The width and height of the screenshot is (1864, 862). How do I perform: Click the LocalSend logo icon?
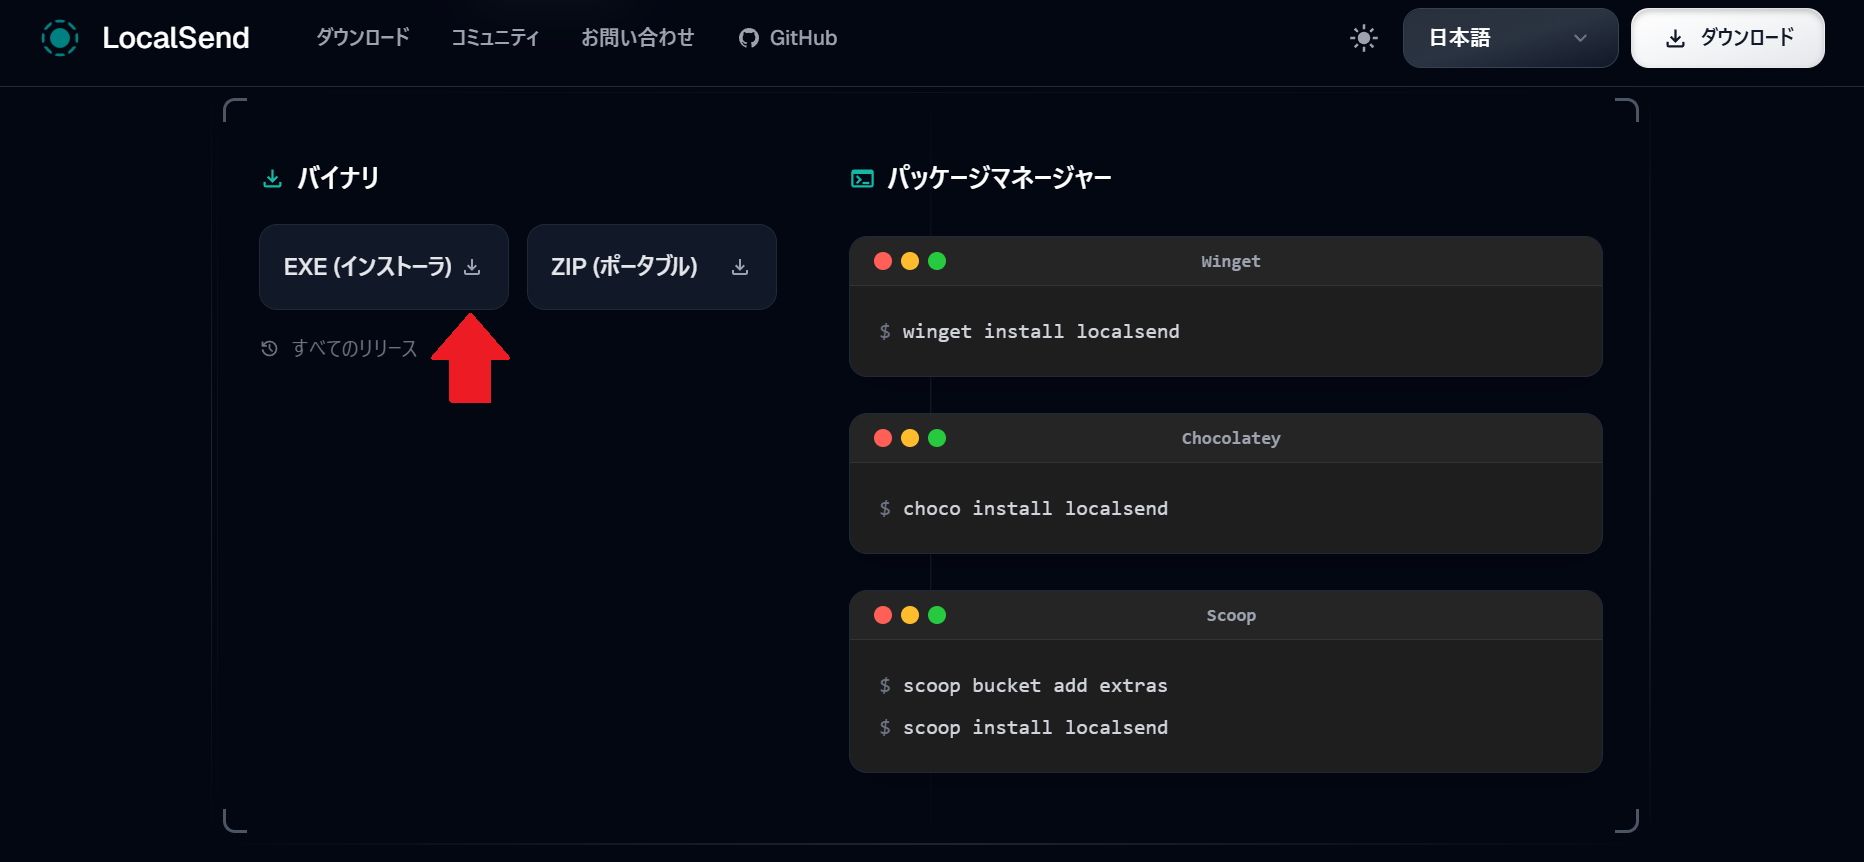(60, 38)
